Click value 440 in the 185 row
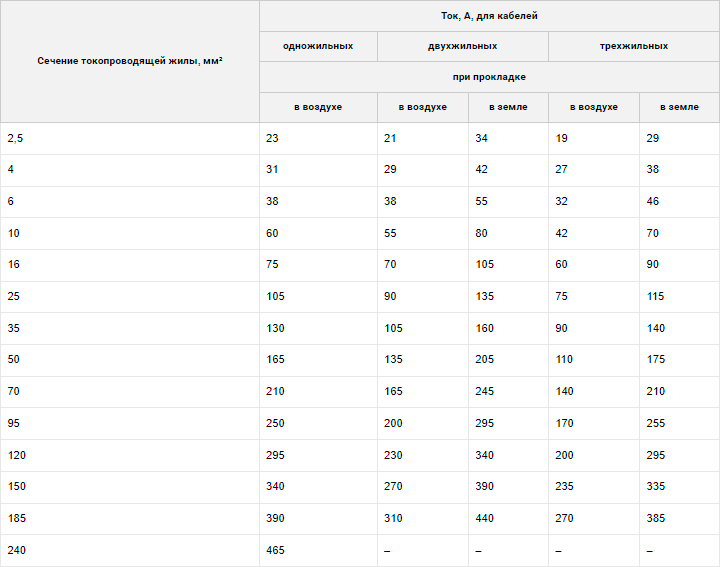 (484, 518)
